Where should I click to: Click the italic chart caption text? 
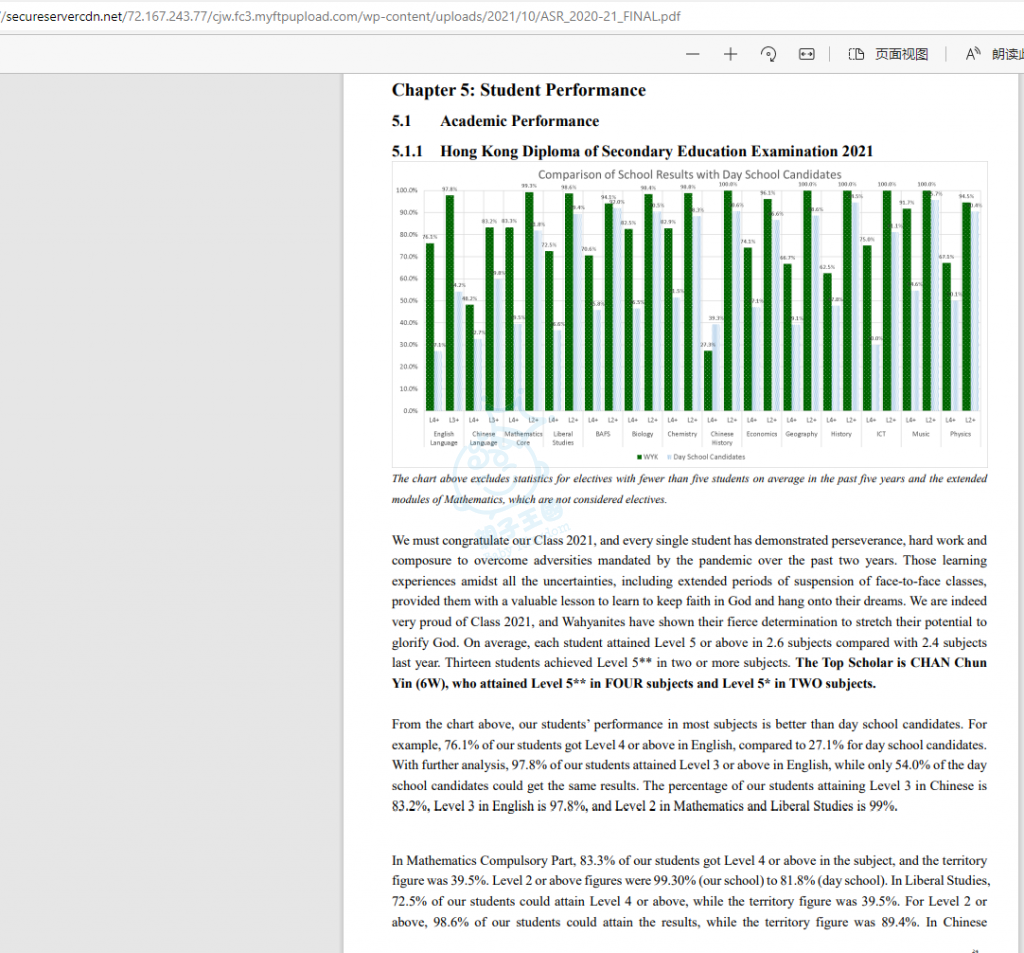(689, 489)
